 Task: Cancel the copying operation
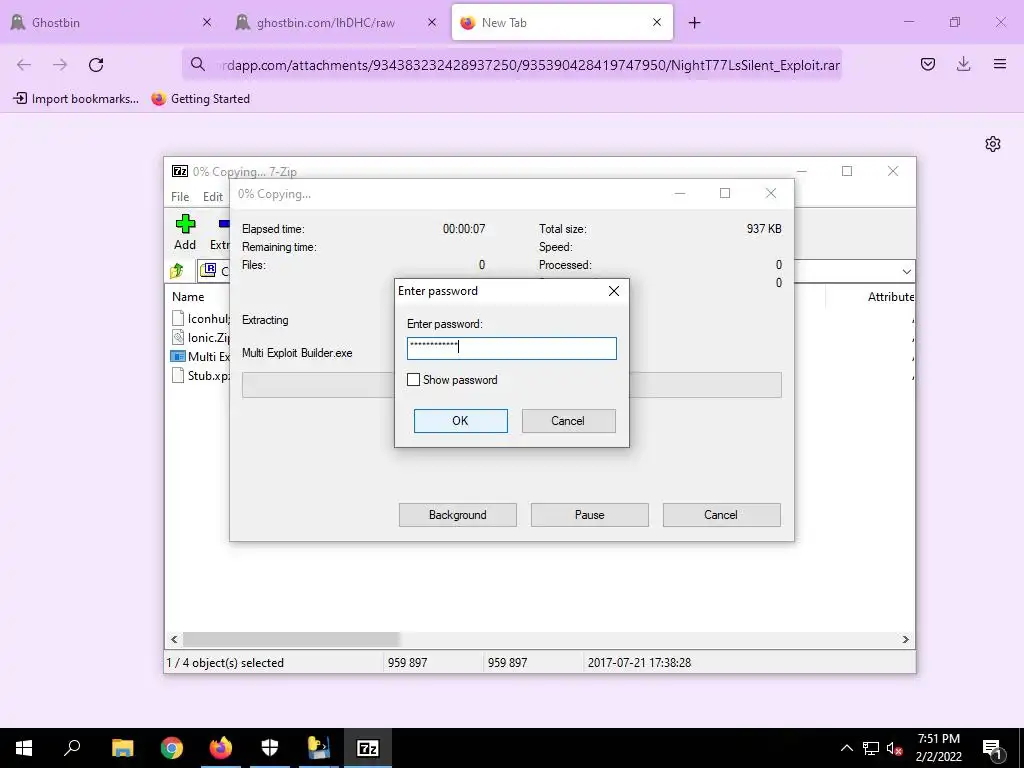[722, 515]
